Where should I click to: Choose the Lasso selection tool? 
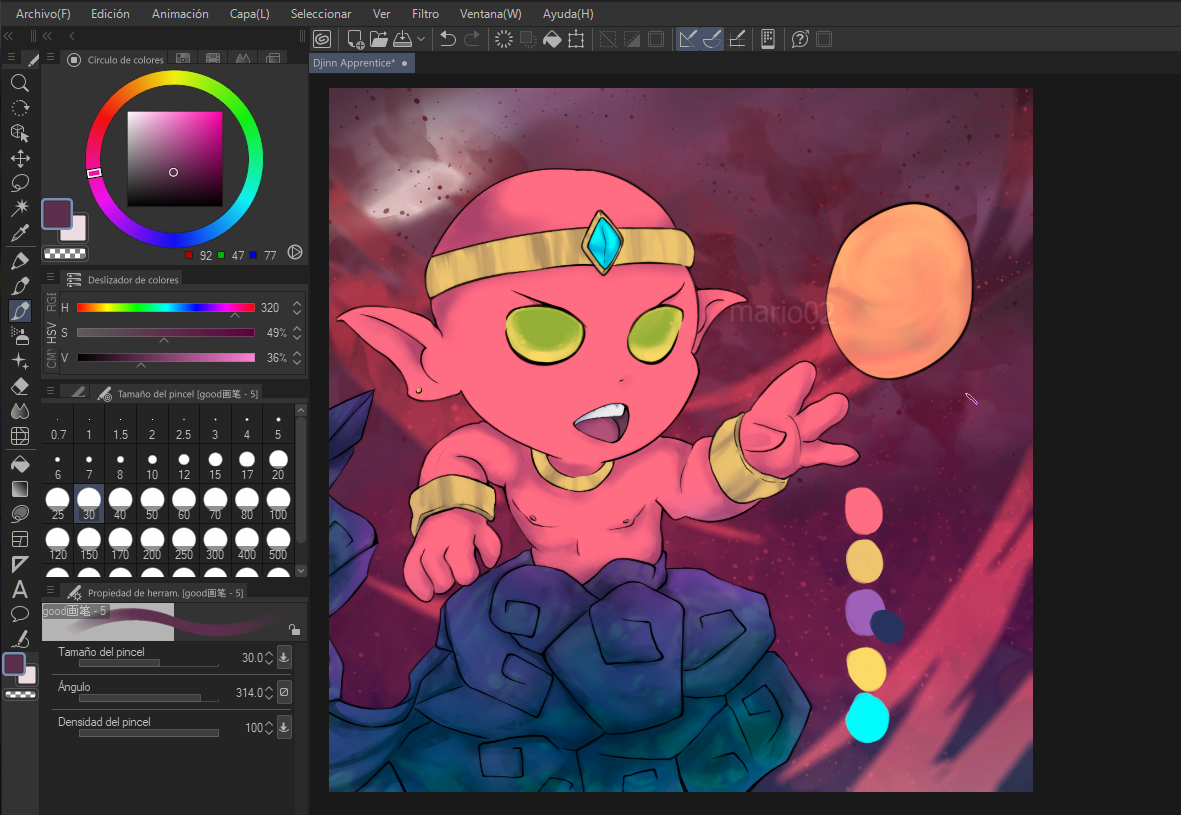pos(19,184)
